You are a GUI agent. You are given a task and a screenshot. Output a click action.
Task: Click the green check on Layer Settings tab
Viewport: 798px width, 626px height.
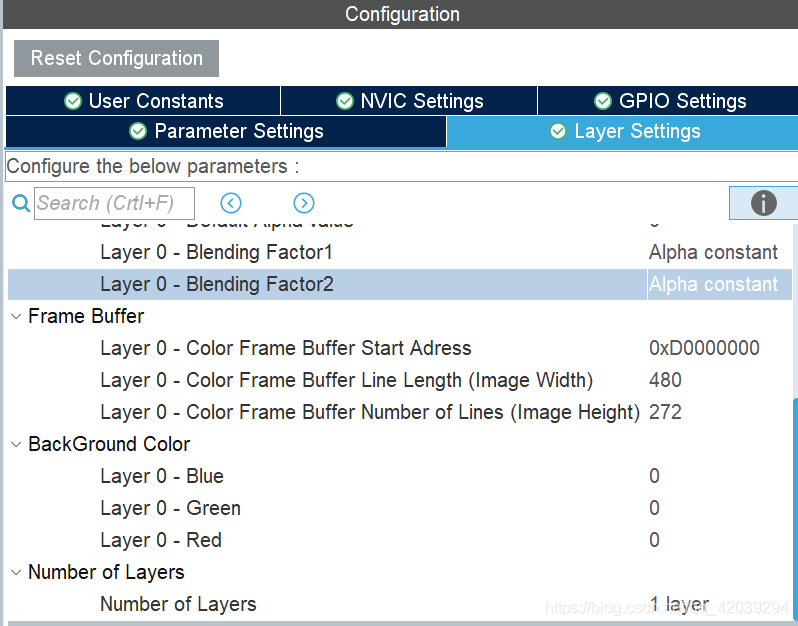[558, 131]
